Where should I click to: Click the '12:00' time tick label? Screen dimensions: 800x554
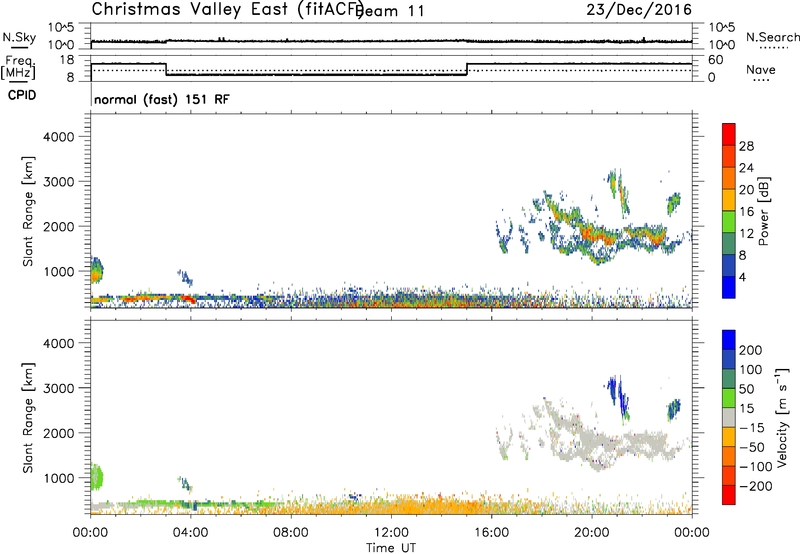tap(391, 533)
